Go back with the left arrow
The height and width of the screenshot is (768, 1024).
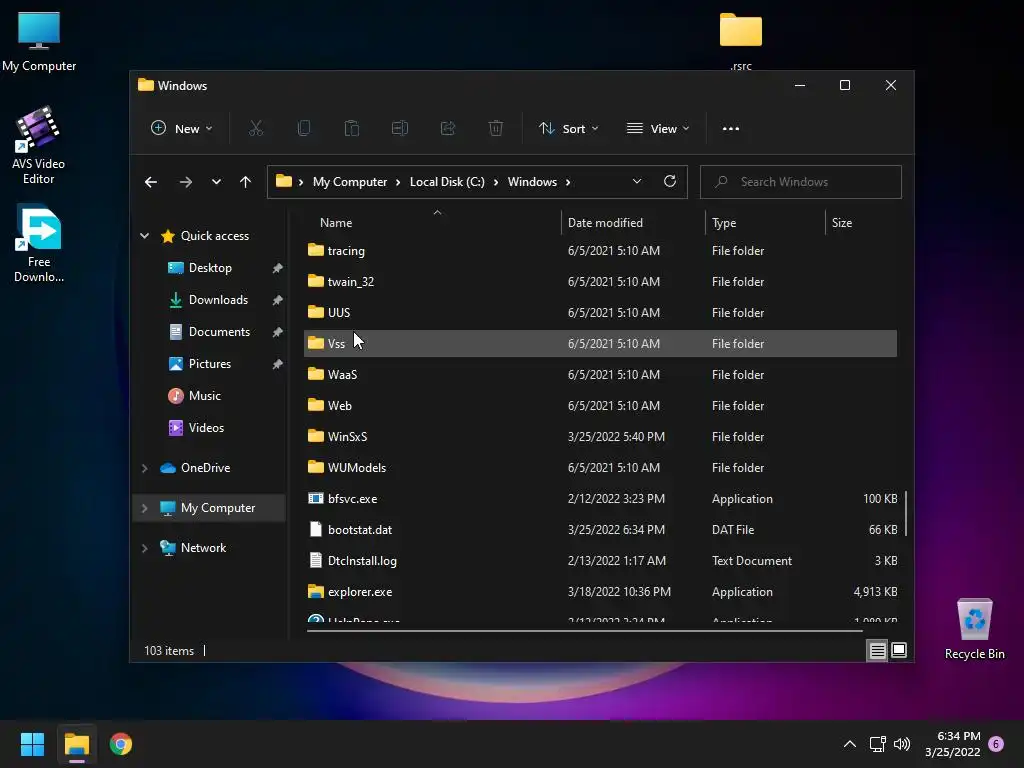(151, 182)
